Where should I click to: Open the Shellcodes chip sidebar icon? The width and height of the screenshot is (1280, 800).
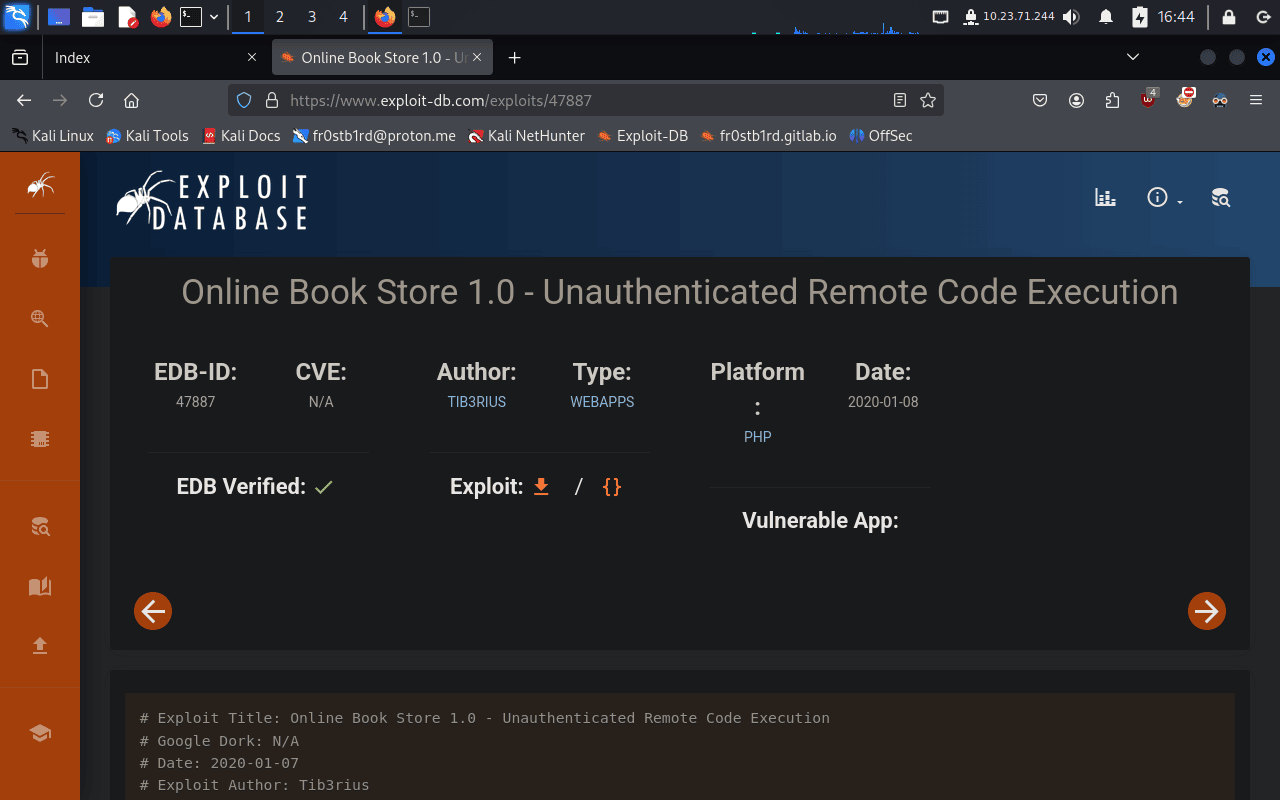pyautogui.click(x=40, y=439)
